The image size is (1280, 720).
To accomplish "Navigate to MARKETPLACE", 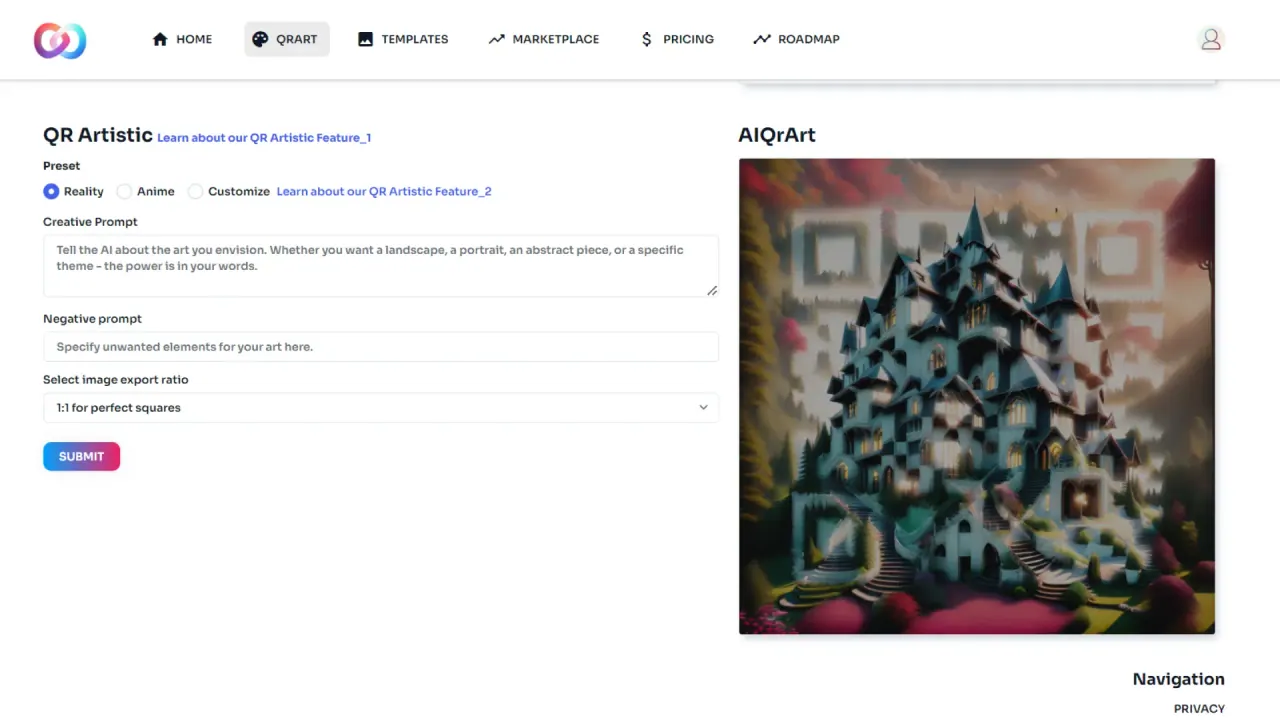I will pyautogui.click(x=544, y=39).
